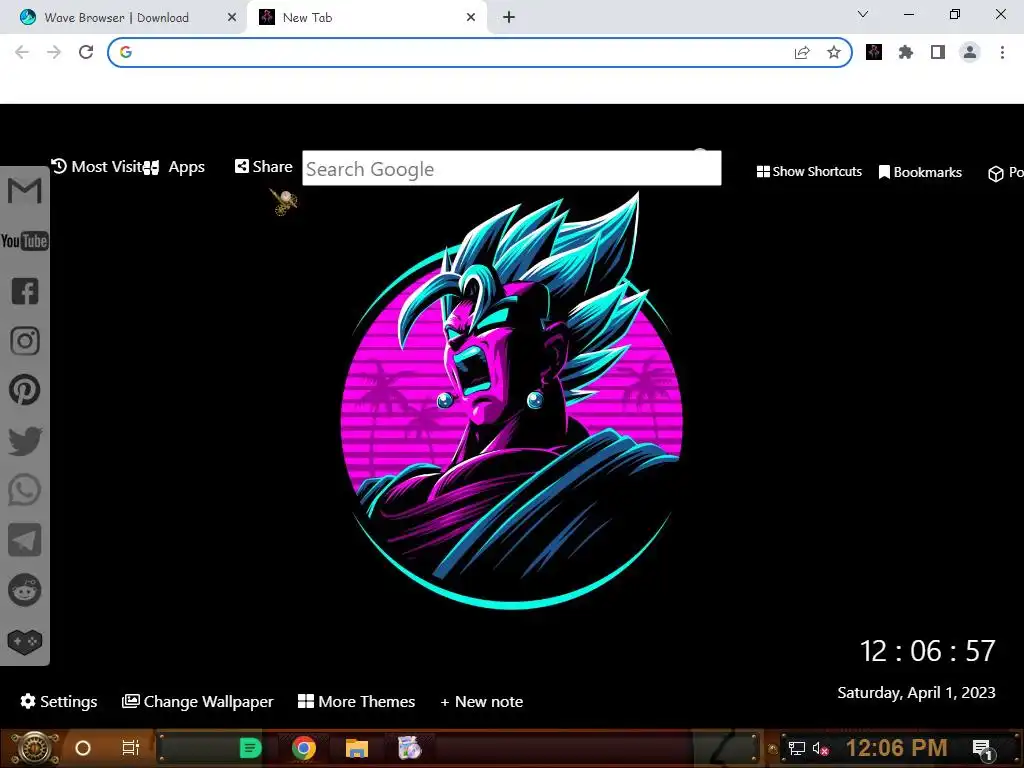Viewport: 1024px width, 768px height.
Task: Open the Bookmarks list
Action: pyautogui.click(x=920, y=172)
